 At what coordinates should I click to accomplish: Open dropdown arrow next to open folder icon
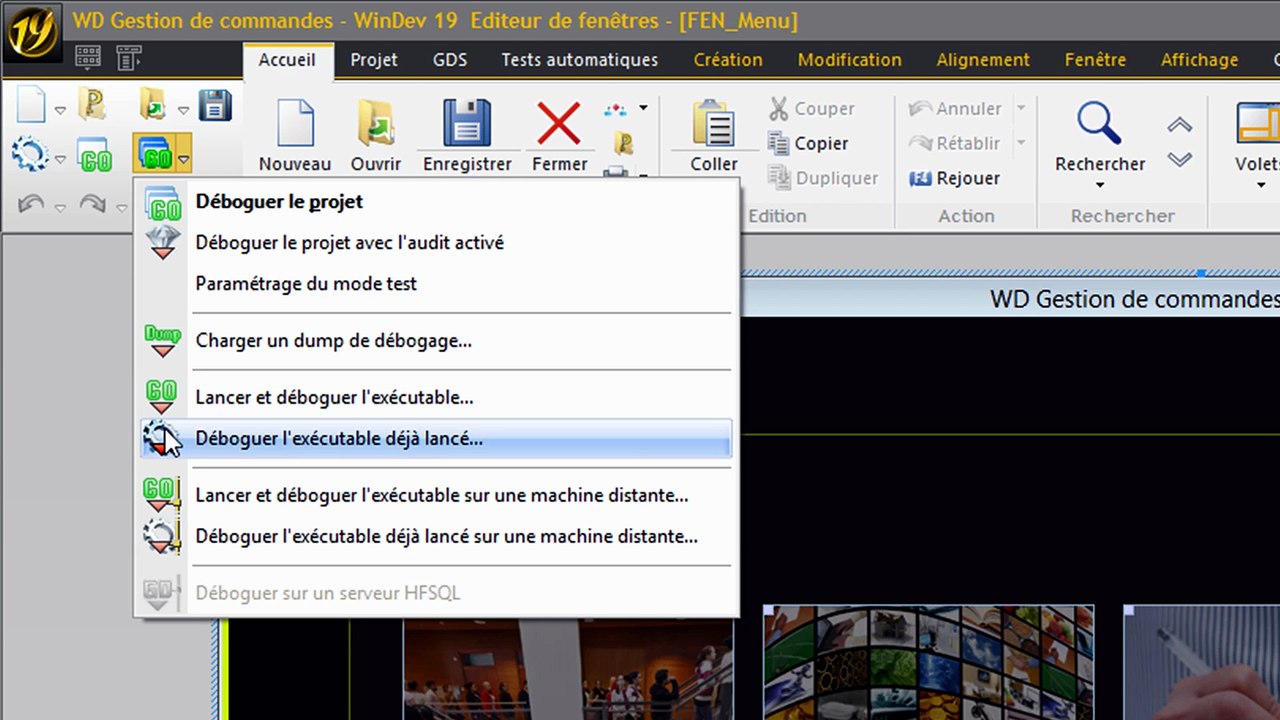[x=183, y=110]
